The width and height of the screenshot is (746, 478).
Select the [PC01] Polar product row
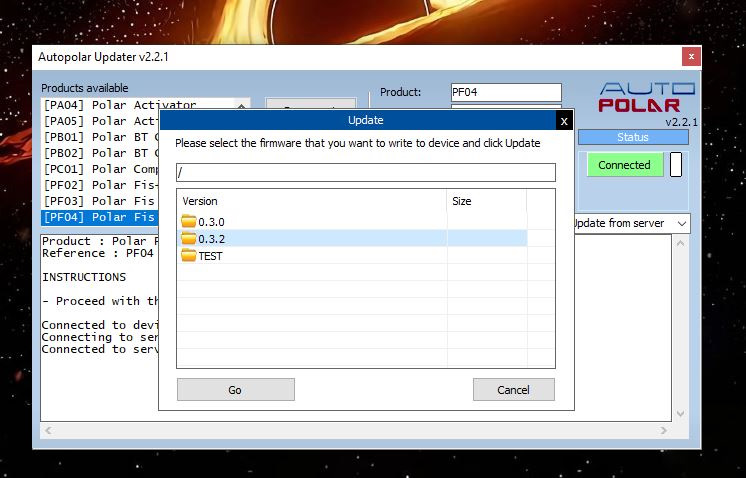pyautogui.click(x=100, y=169)
